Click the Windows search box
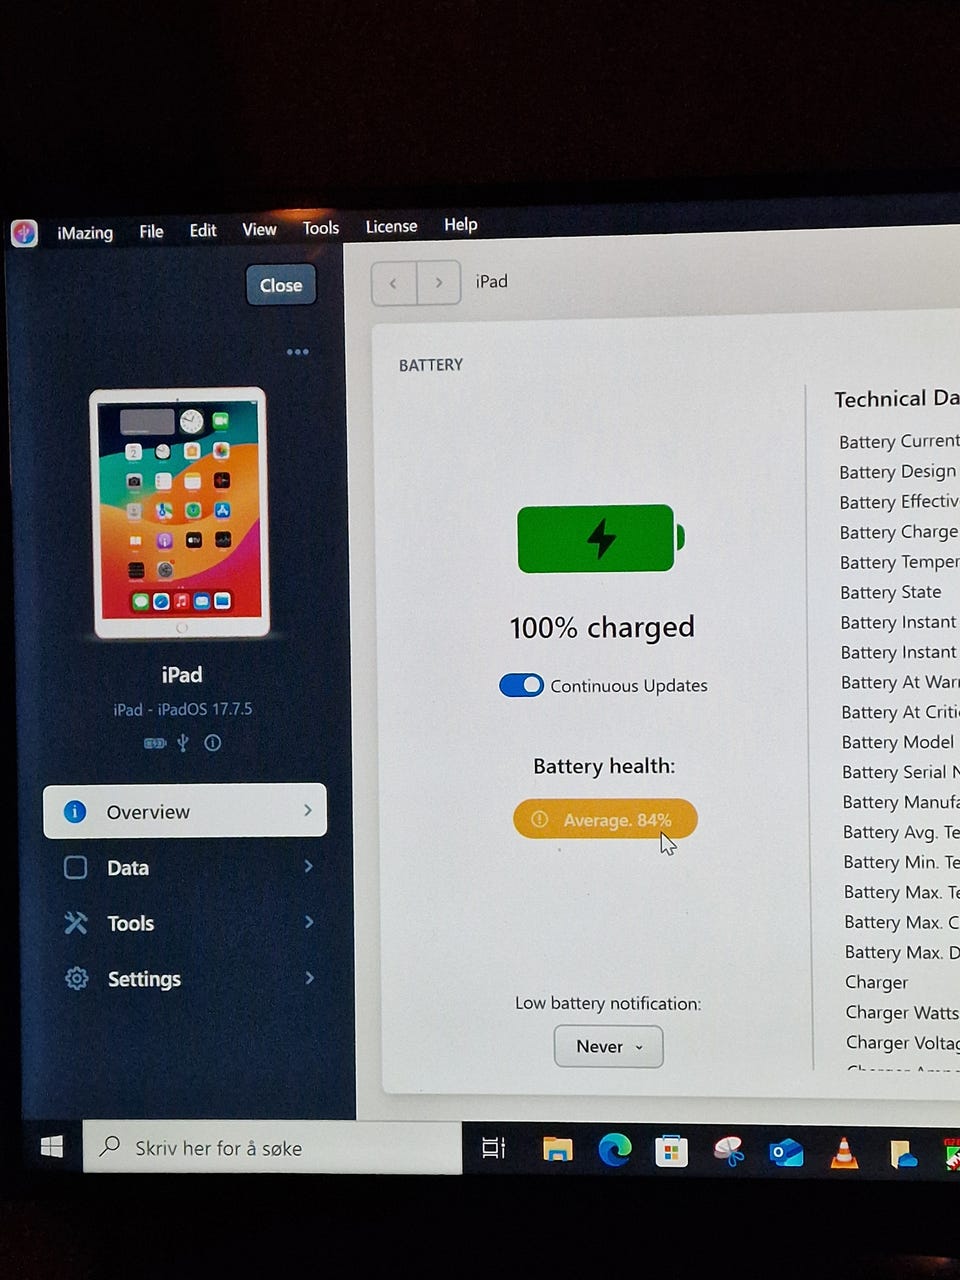The image size is (960, 1280). pyautogui.click(x=272, y=1147)
